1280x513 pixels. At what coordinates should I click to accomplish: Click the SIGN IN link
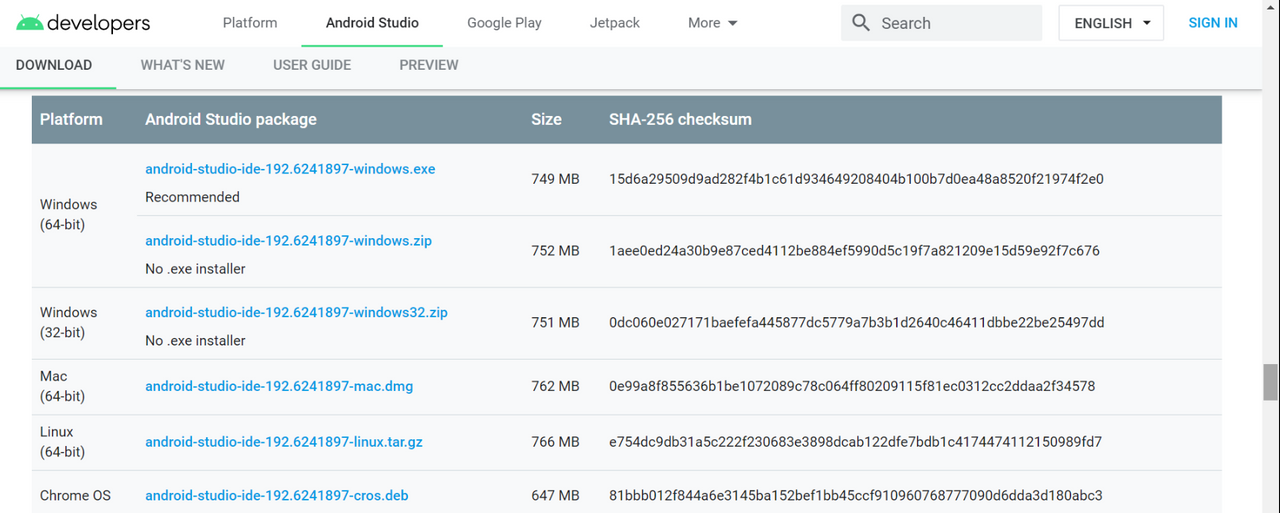[1213, 23]
